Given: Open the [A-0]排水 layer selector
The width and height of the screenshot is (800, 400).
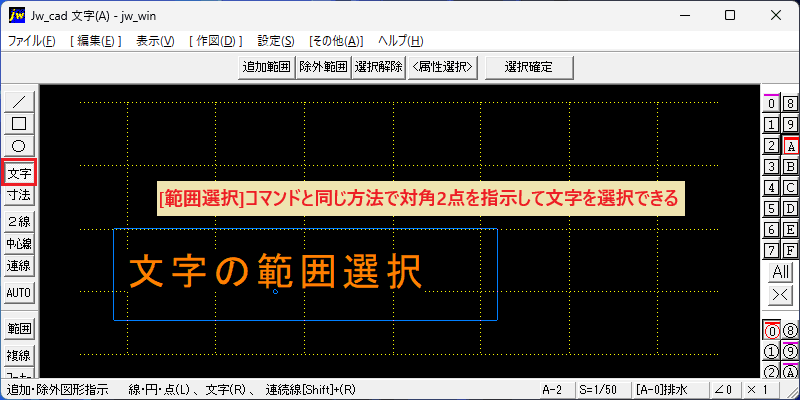Looking at the screenshot, I should click(x=667, y=390).
